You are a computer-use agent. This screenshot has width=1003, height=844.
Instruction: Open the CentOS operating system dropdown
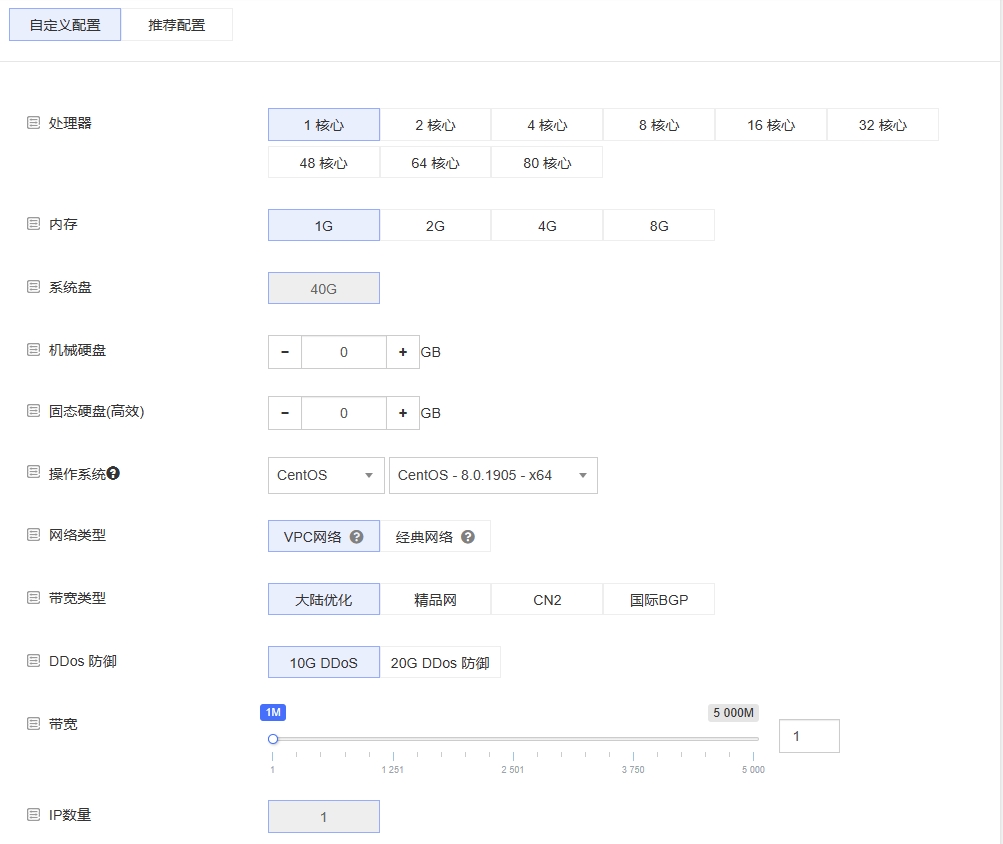click(x=326, y=476)
